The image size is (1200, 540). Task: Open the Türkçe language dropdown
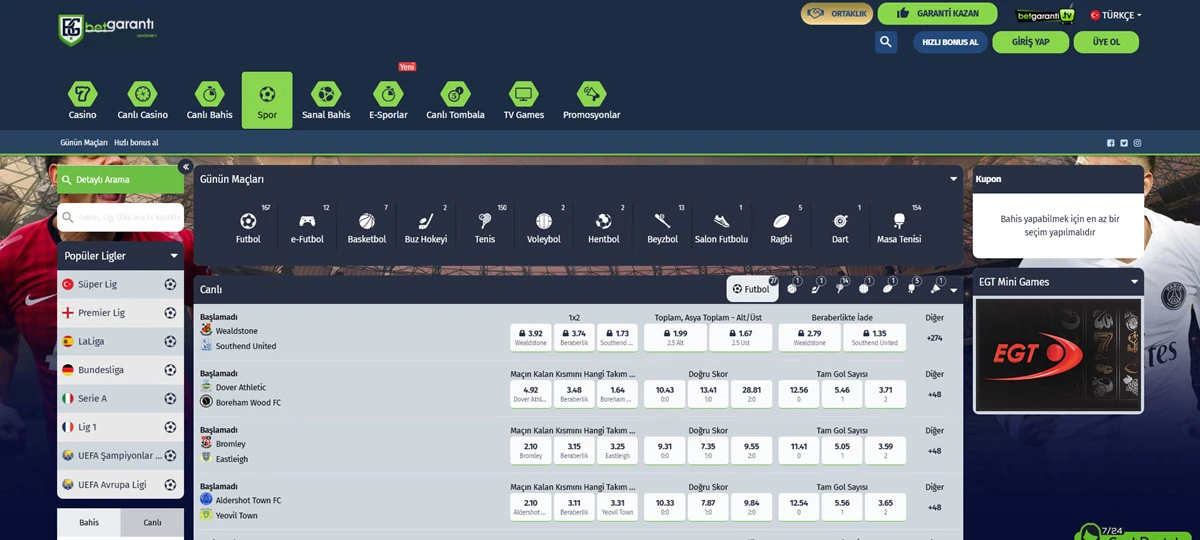[1116, 15]
